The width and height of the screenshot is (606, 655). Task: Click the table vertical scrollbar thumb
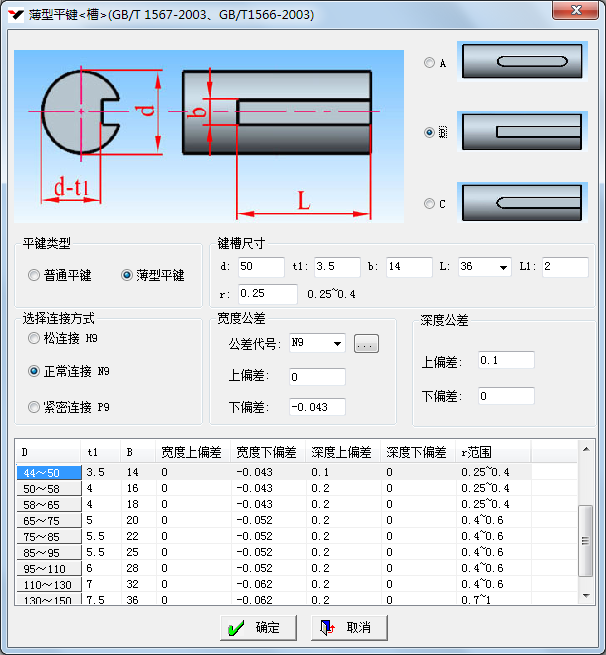pos(586,541)
